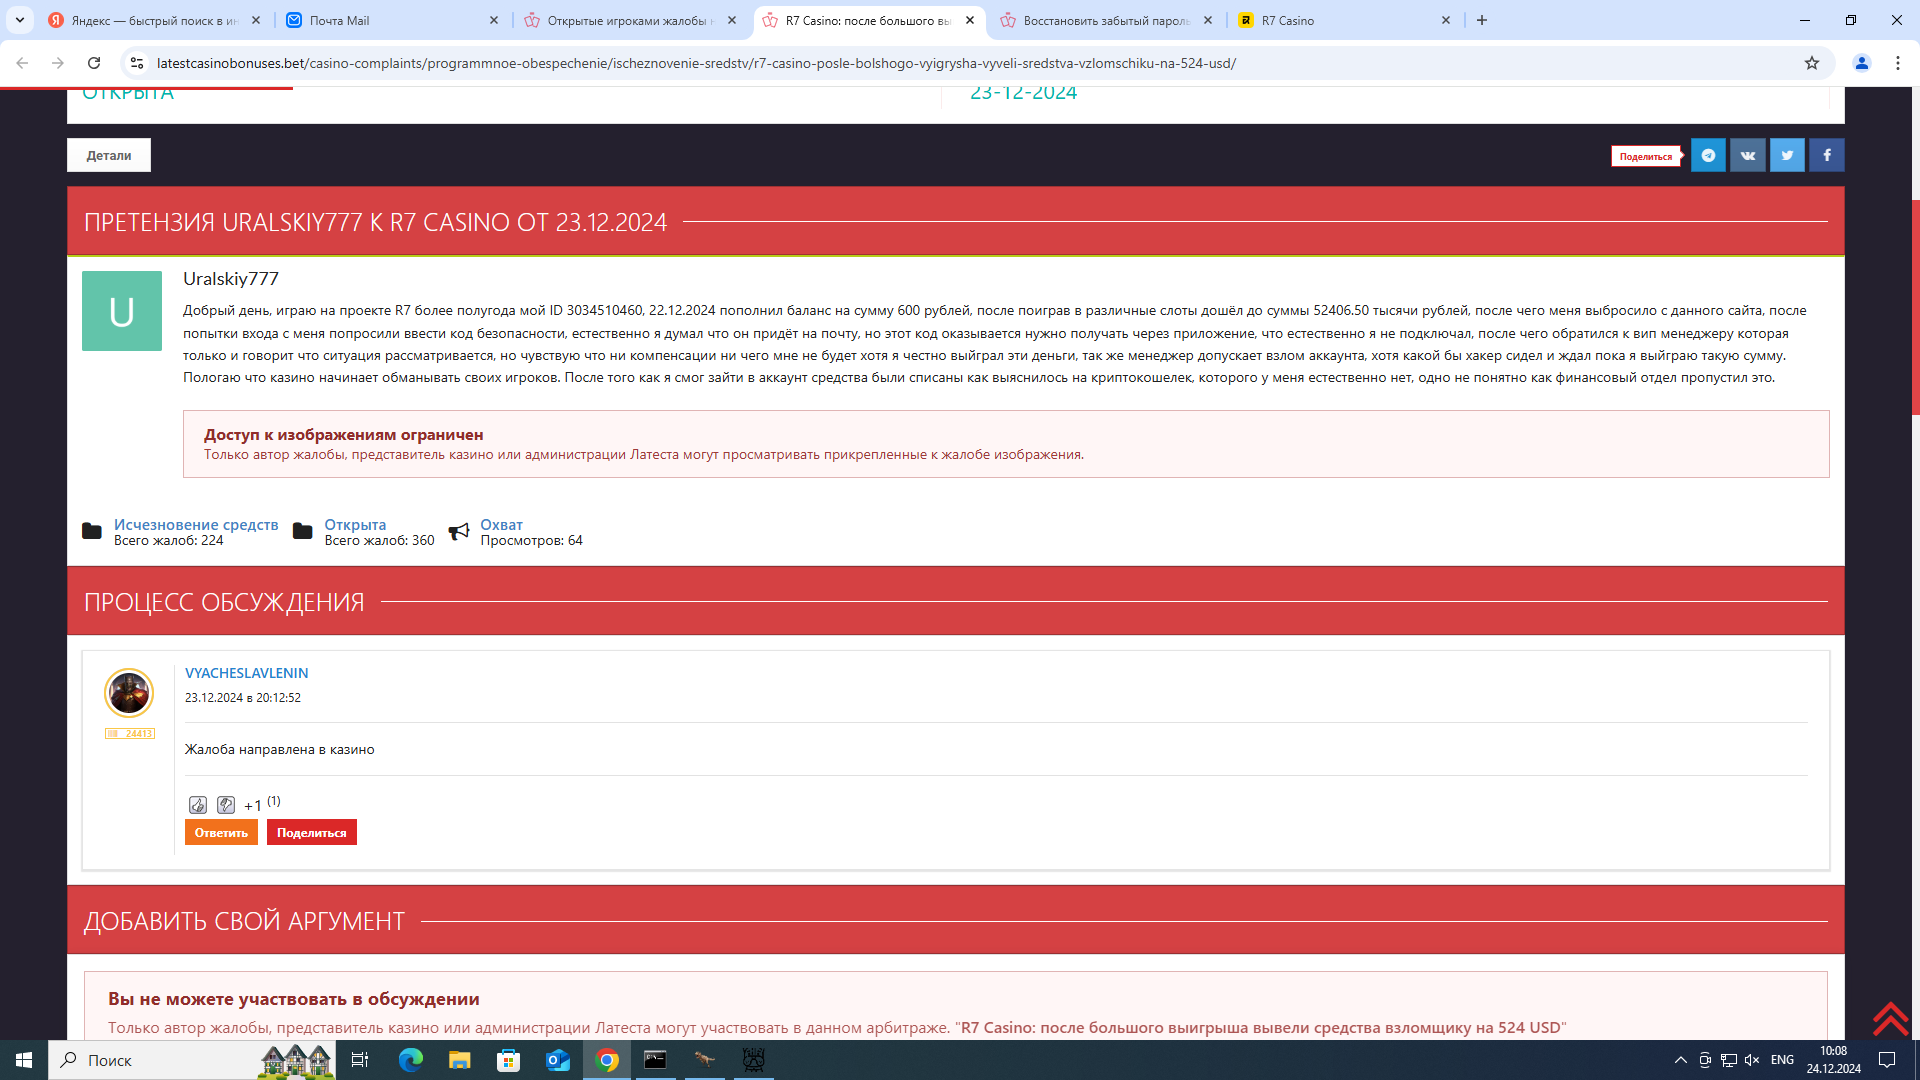Click the Жалоба направлена в казино comment text
Viewport: 1920px width, 1080px height.
(x=280, y=750)
